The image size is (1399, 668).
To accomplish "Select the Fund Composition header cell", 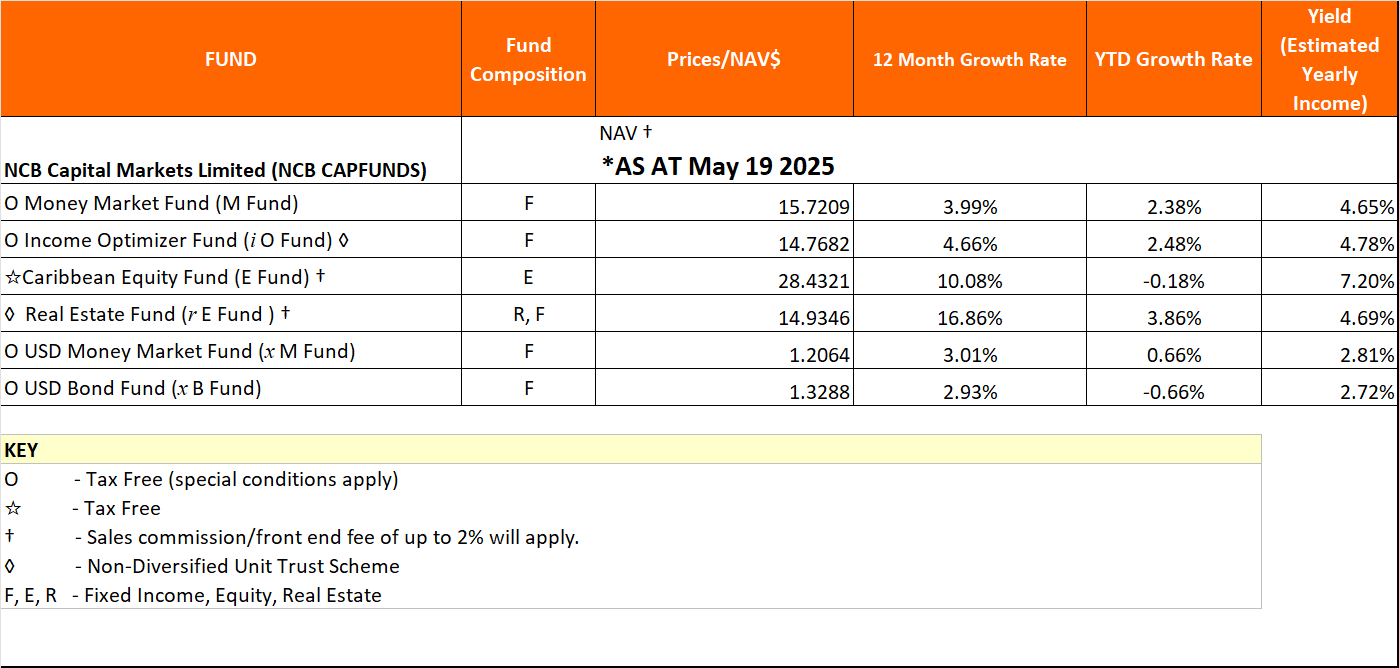I will [528, 59].
